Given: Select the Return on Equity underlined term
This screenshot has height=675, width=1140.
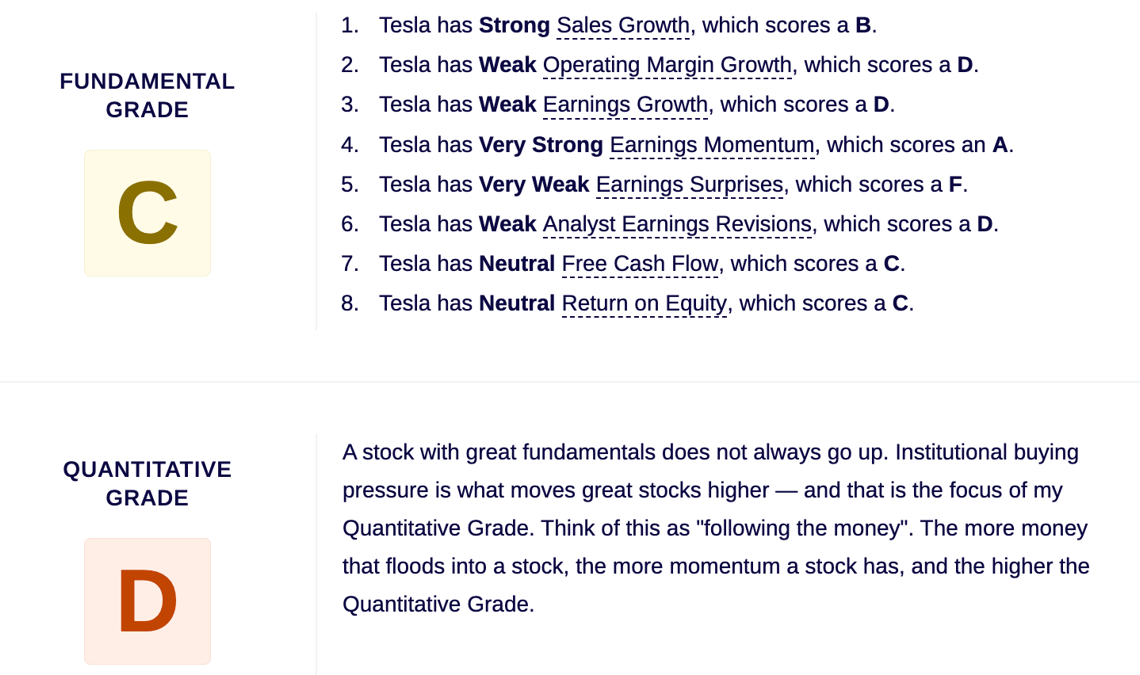Looking at the screenshot, I should (644, 303).
